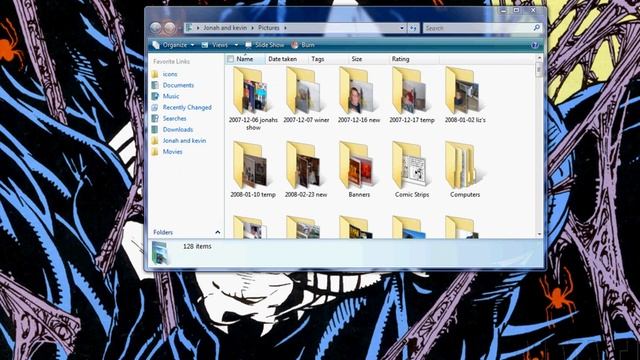Open the Documents favorite link
The width and height of the screenshot is (640, 360).
pos(178,85)
